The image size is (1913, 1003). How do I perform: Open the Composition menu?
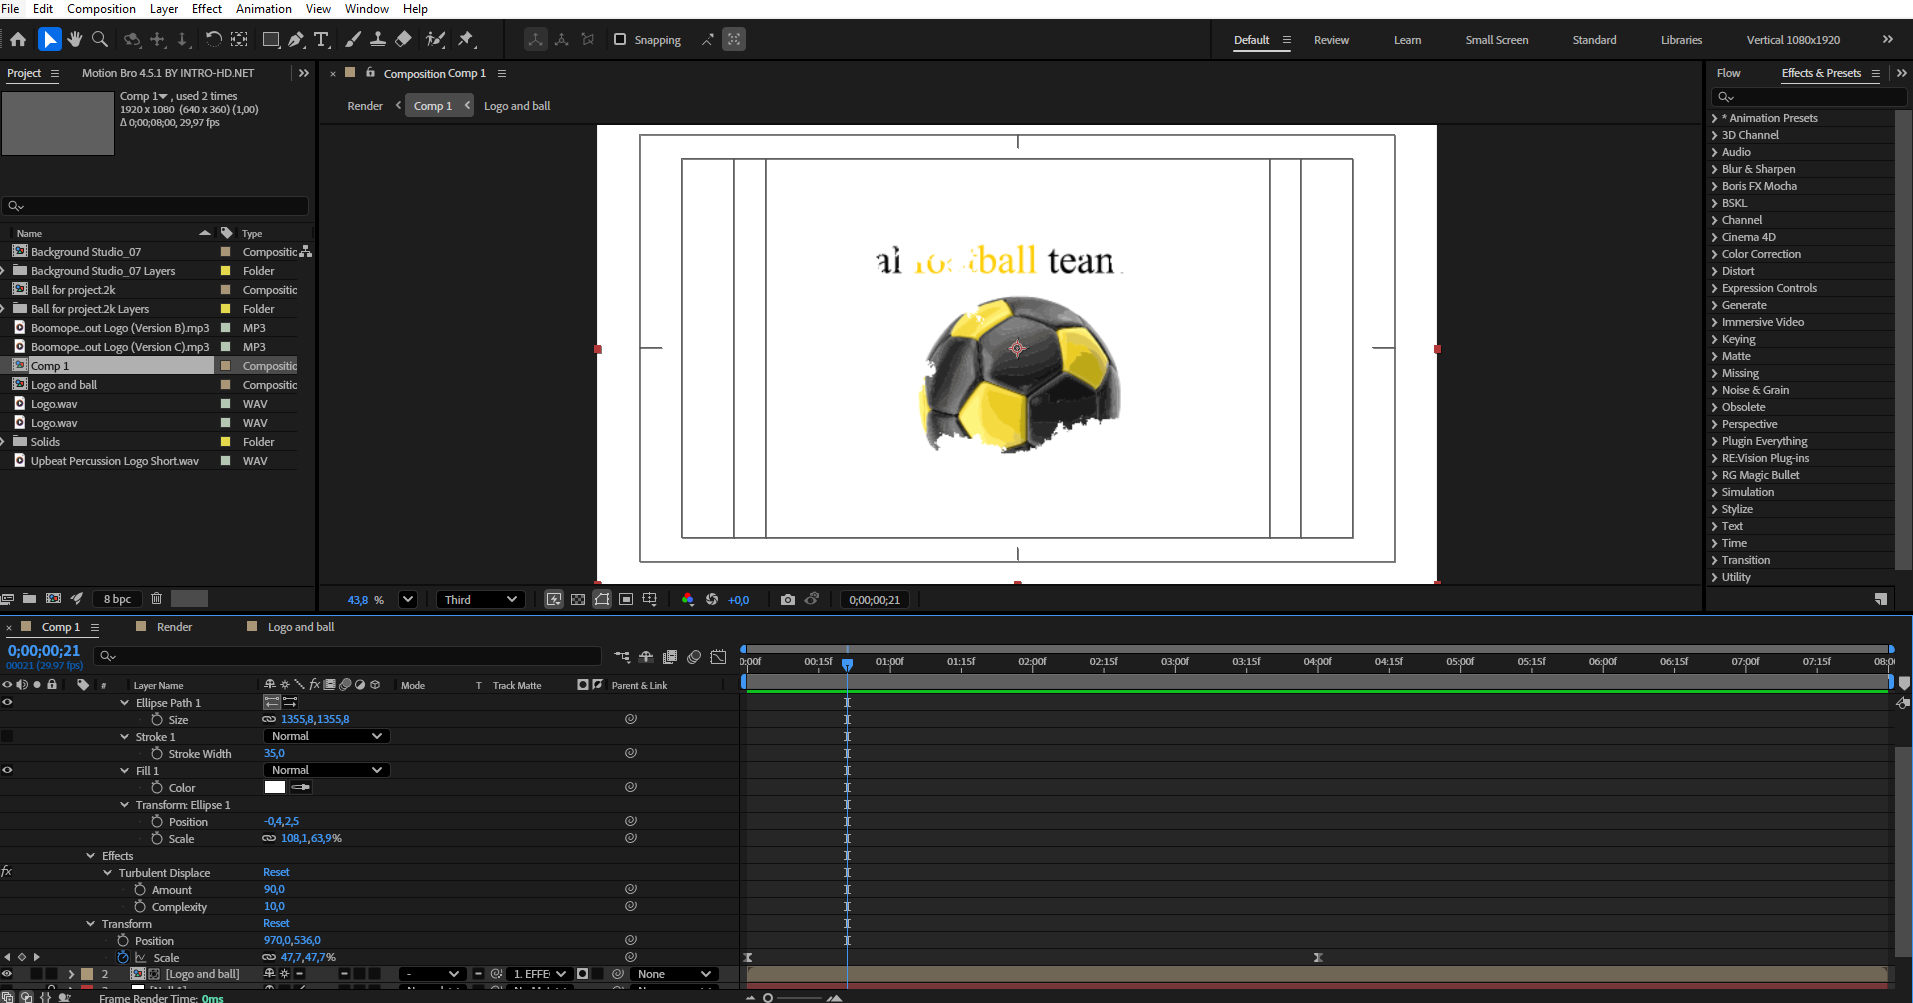[x=101, y=9]
